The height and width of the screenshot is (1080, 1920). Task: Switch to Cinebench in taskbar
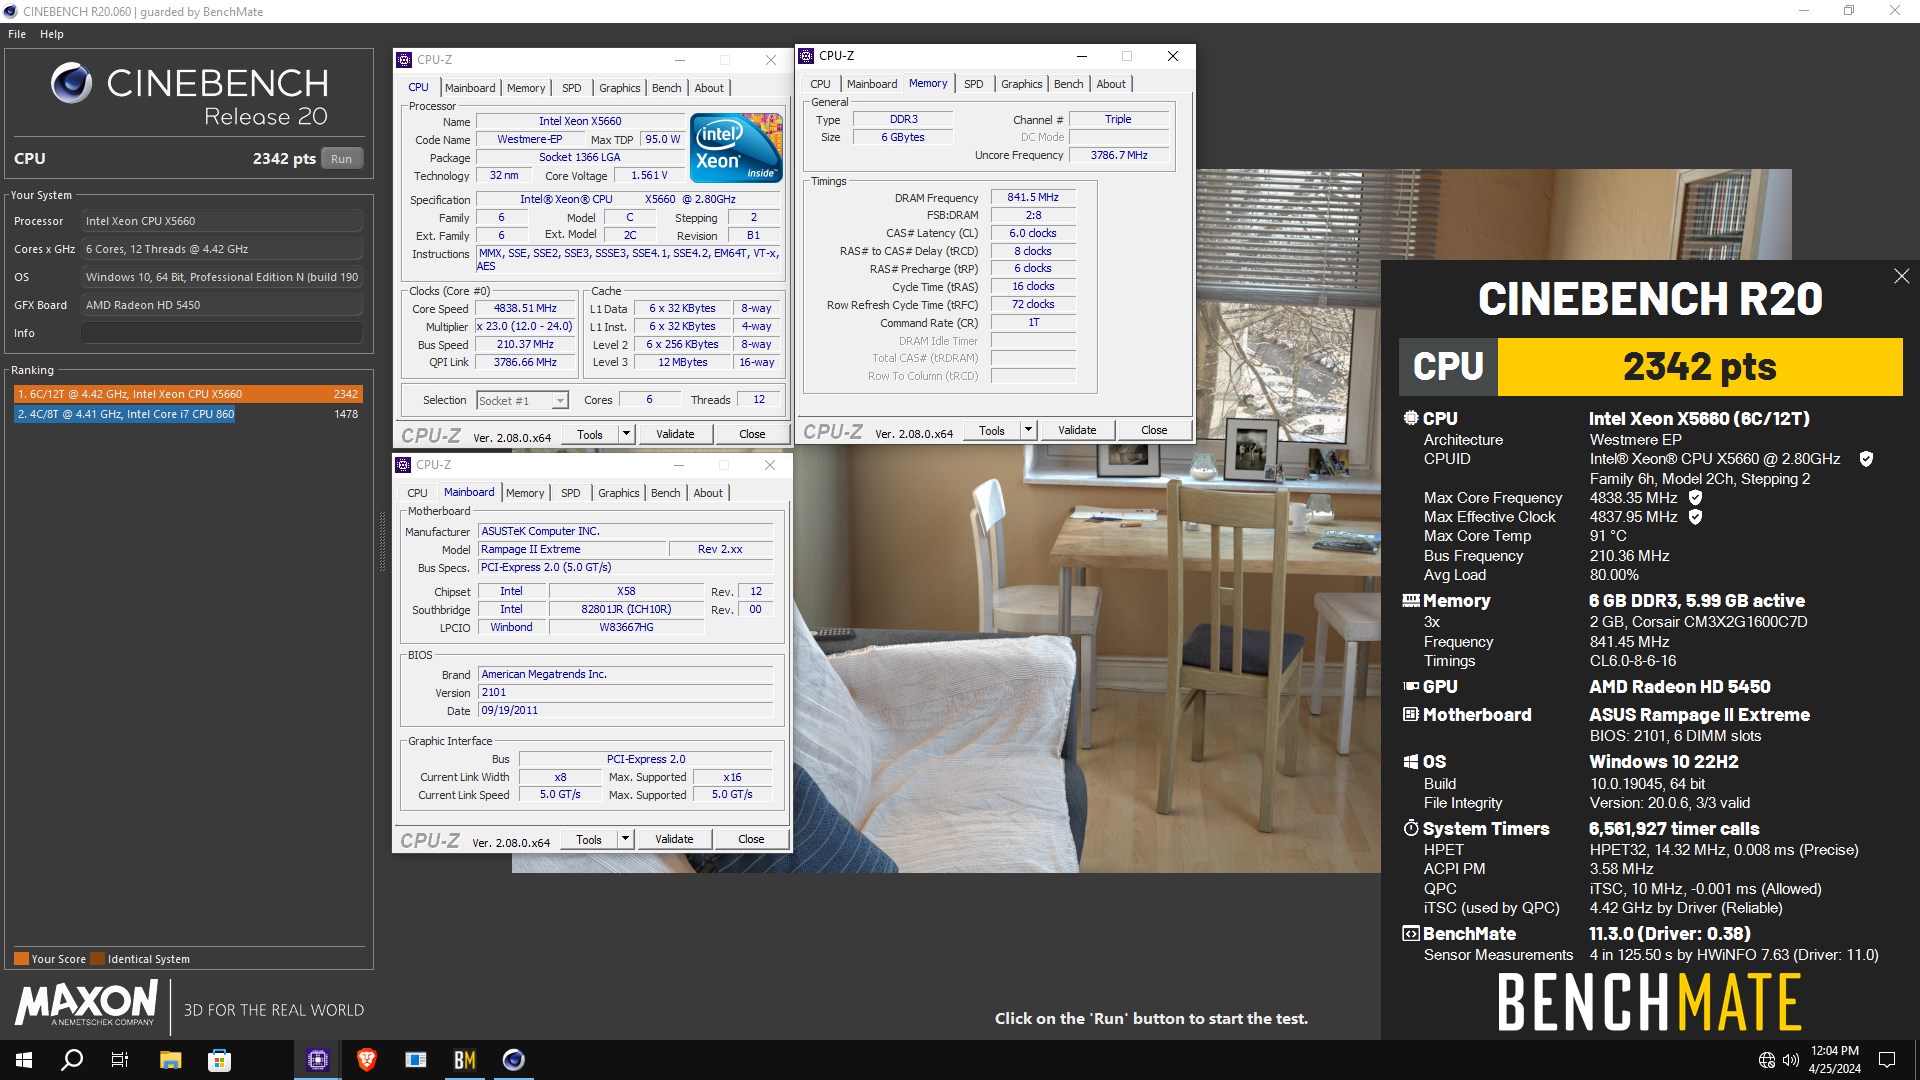pos(514,1060)
